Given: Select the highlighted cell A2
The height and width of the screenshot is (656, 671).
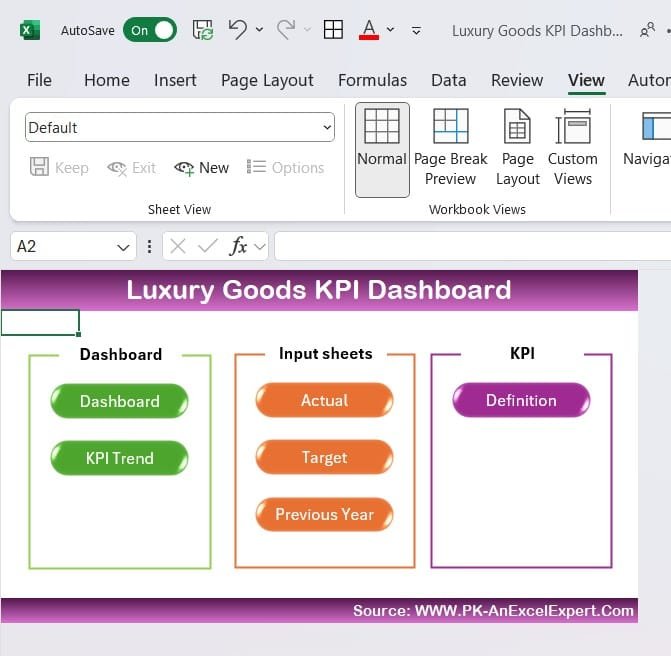Looking at the screenshot, I should pos(40,323).
